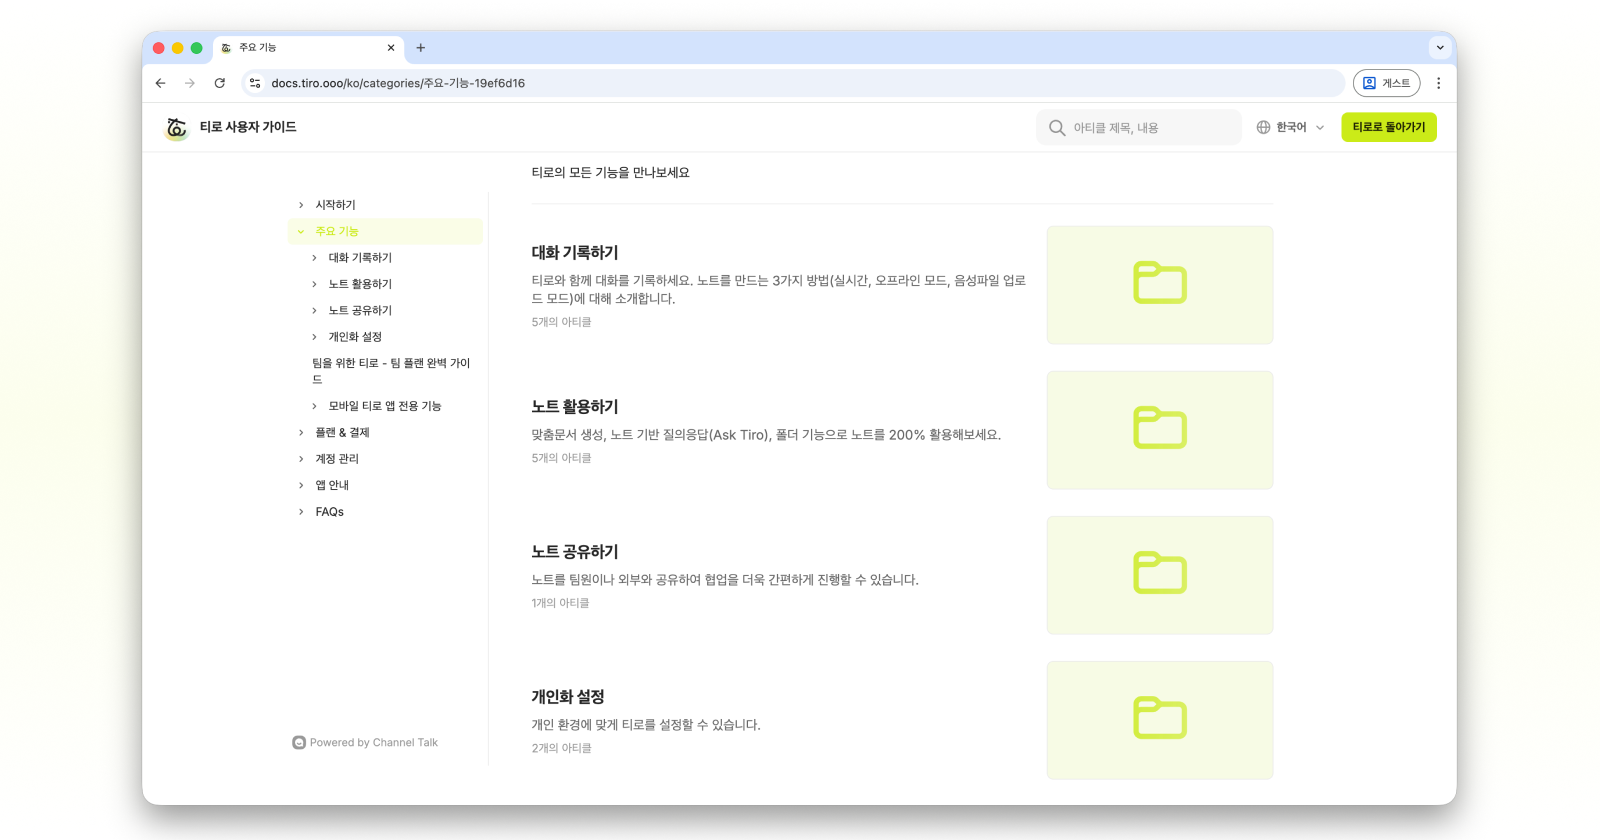The width and height of the screenshot is (1600, 840).
Task: Open 노트 공유하기 in the sidebar
Action: (360, 311)
